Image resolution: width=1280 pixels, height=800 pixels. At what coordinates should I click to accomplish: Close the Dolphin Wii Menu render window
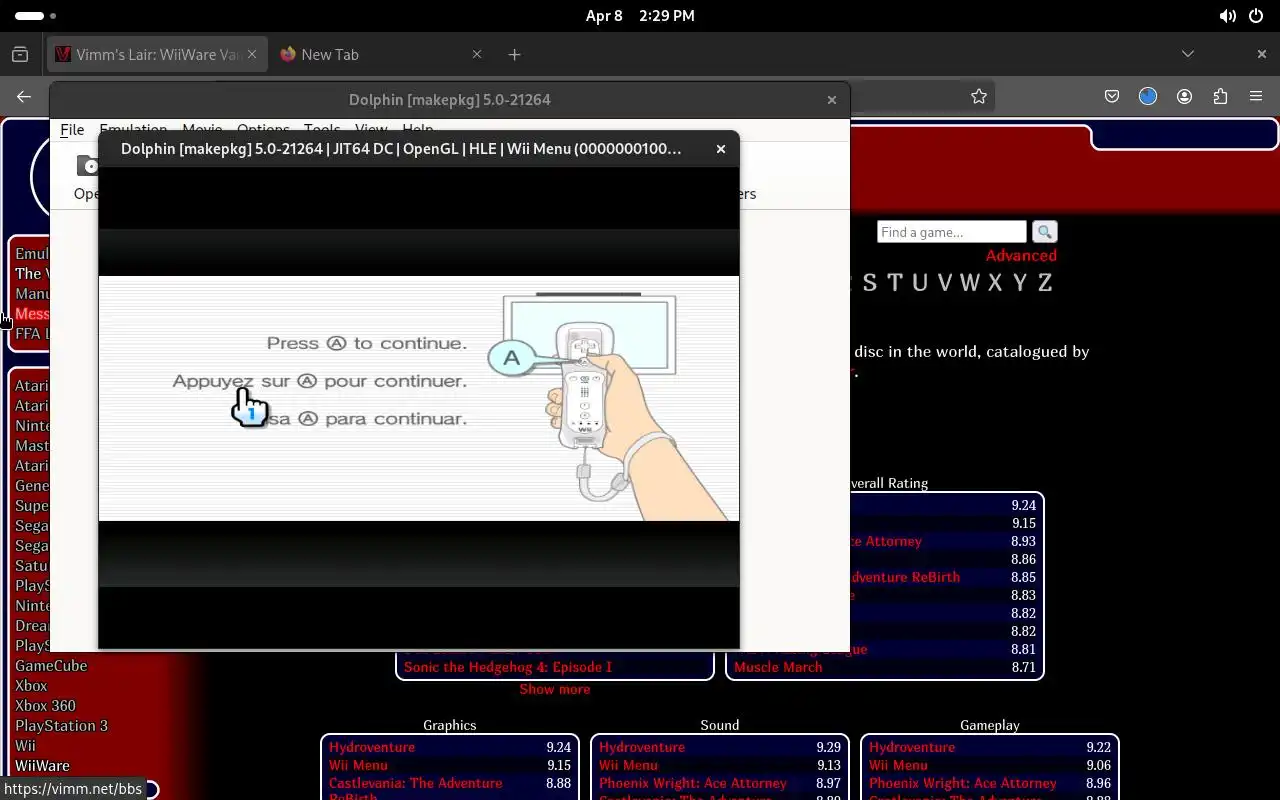720,149
